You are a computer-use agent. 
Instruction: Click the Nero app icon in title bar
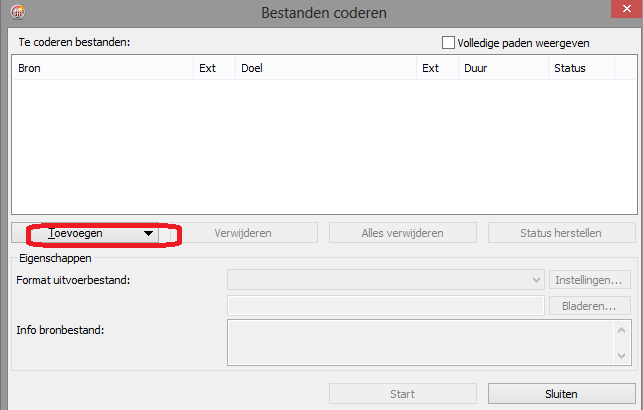coord(18,11)
